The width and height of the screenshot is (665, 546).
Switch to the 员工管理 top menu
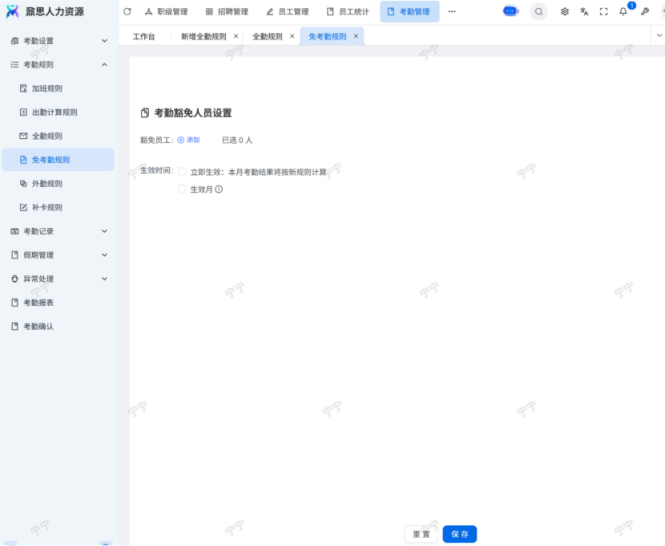(287, 12)
